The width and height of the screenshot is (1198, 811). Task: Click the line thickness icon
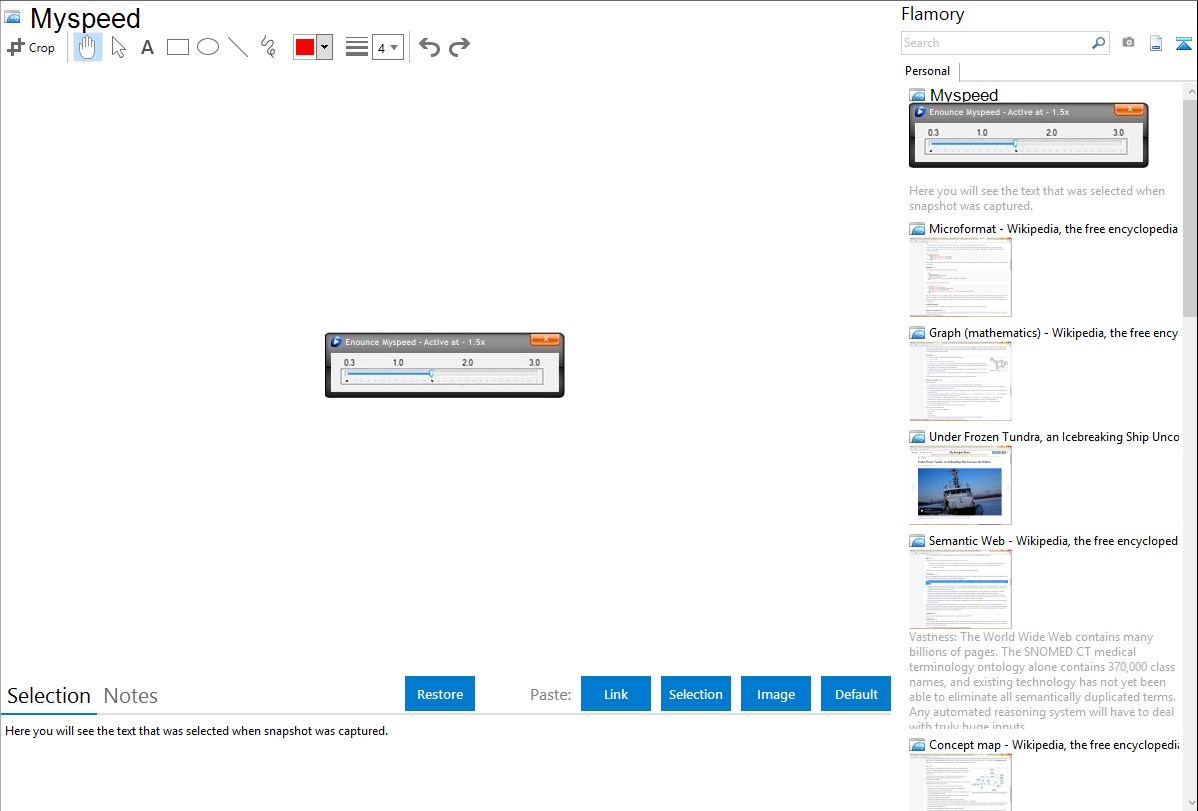point(356,47)
